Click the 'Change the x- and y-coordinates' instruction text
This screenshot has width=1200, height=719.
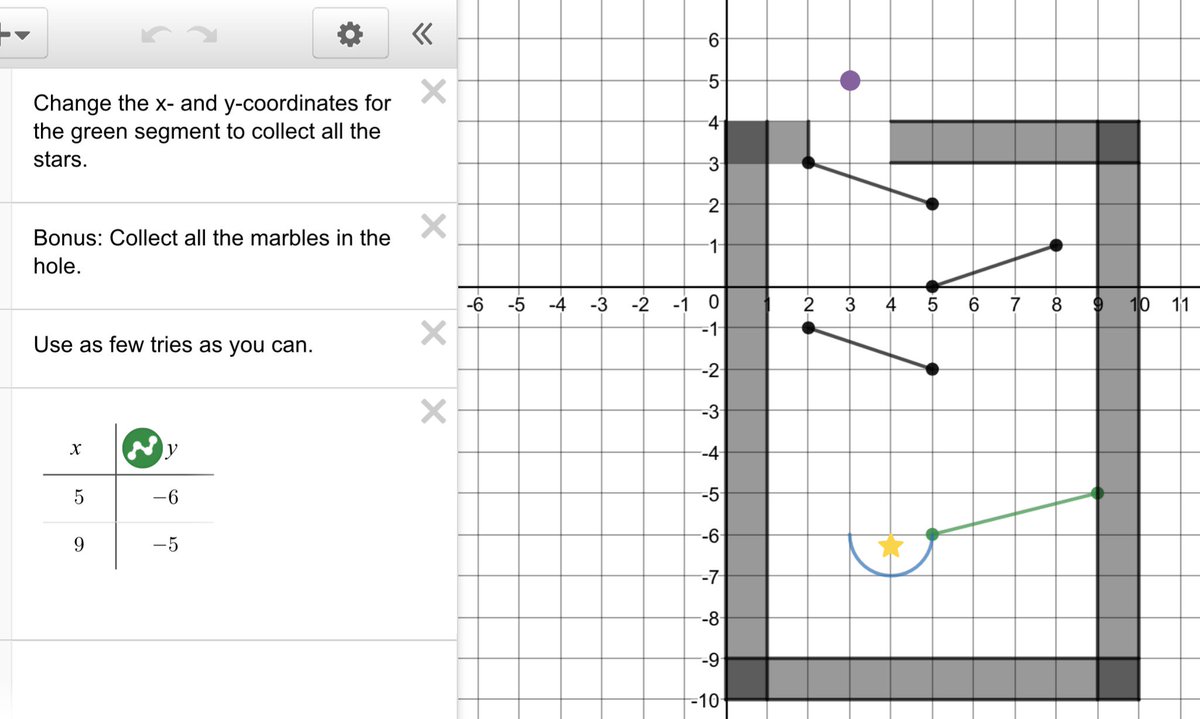click(212, 131)
